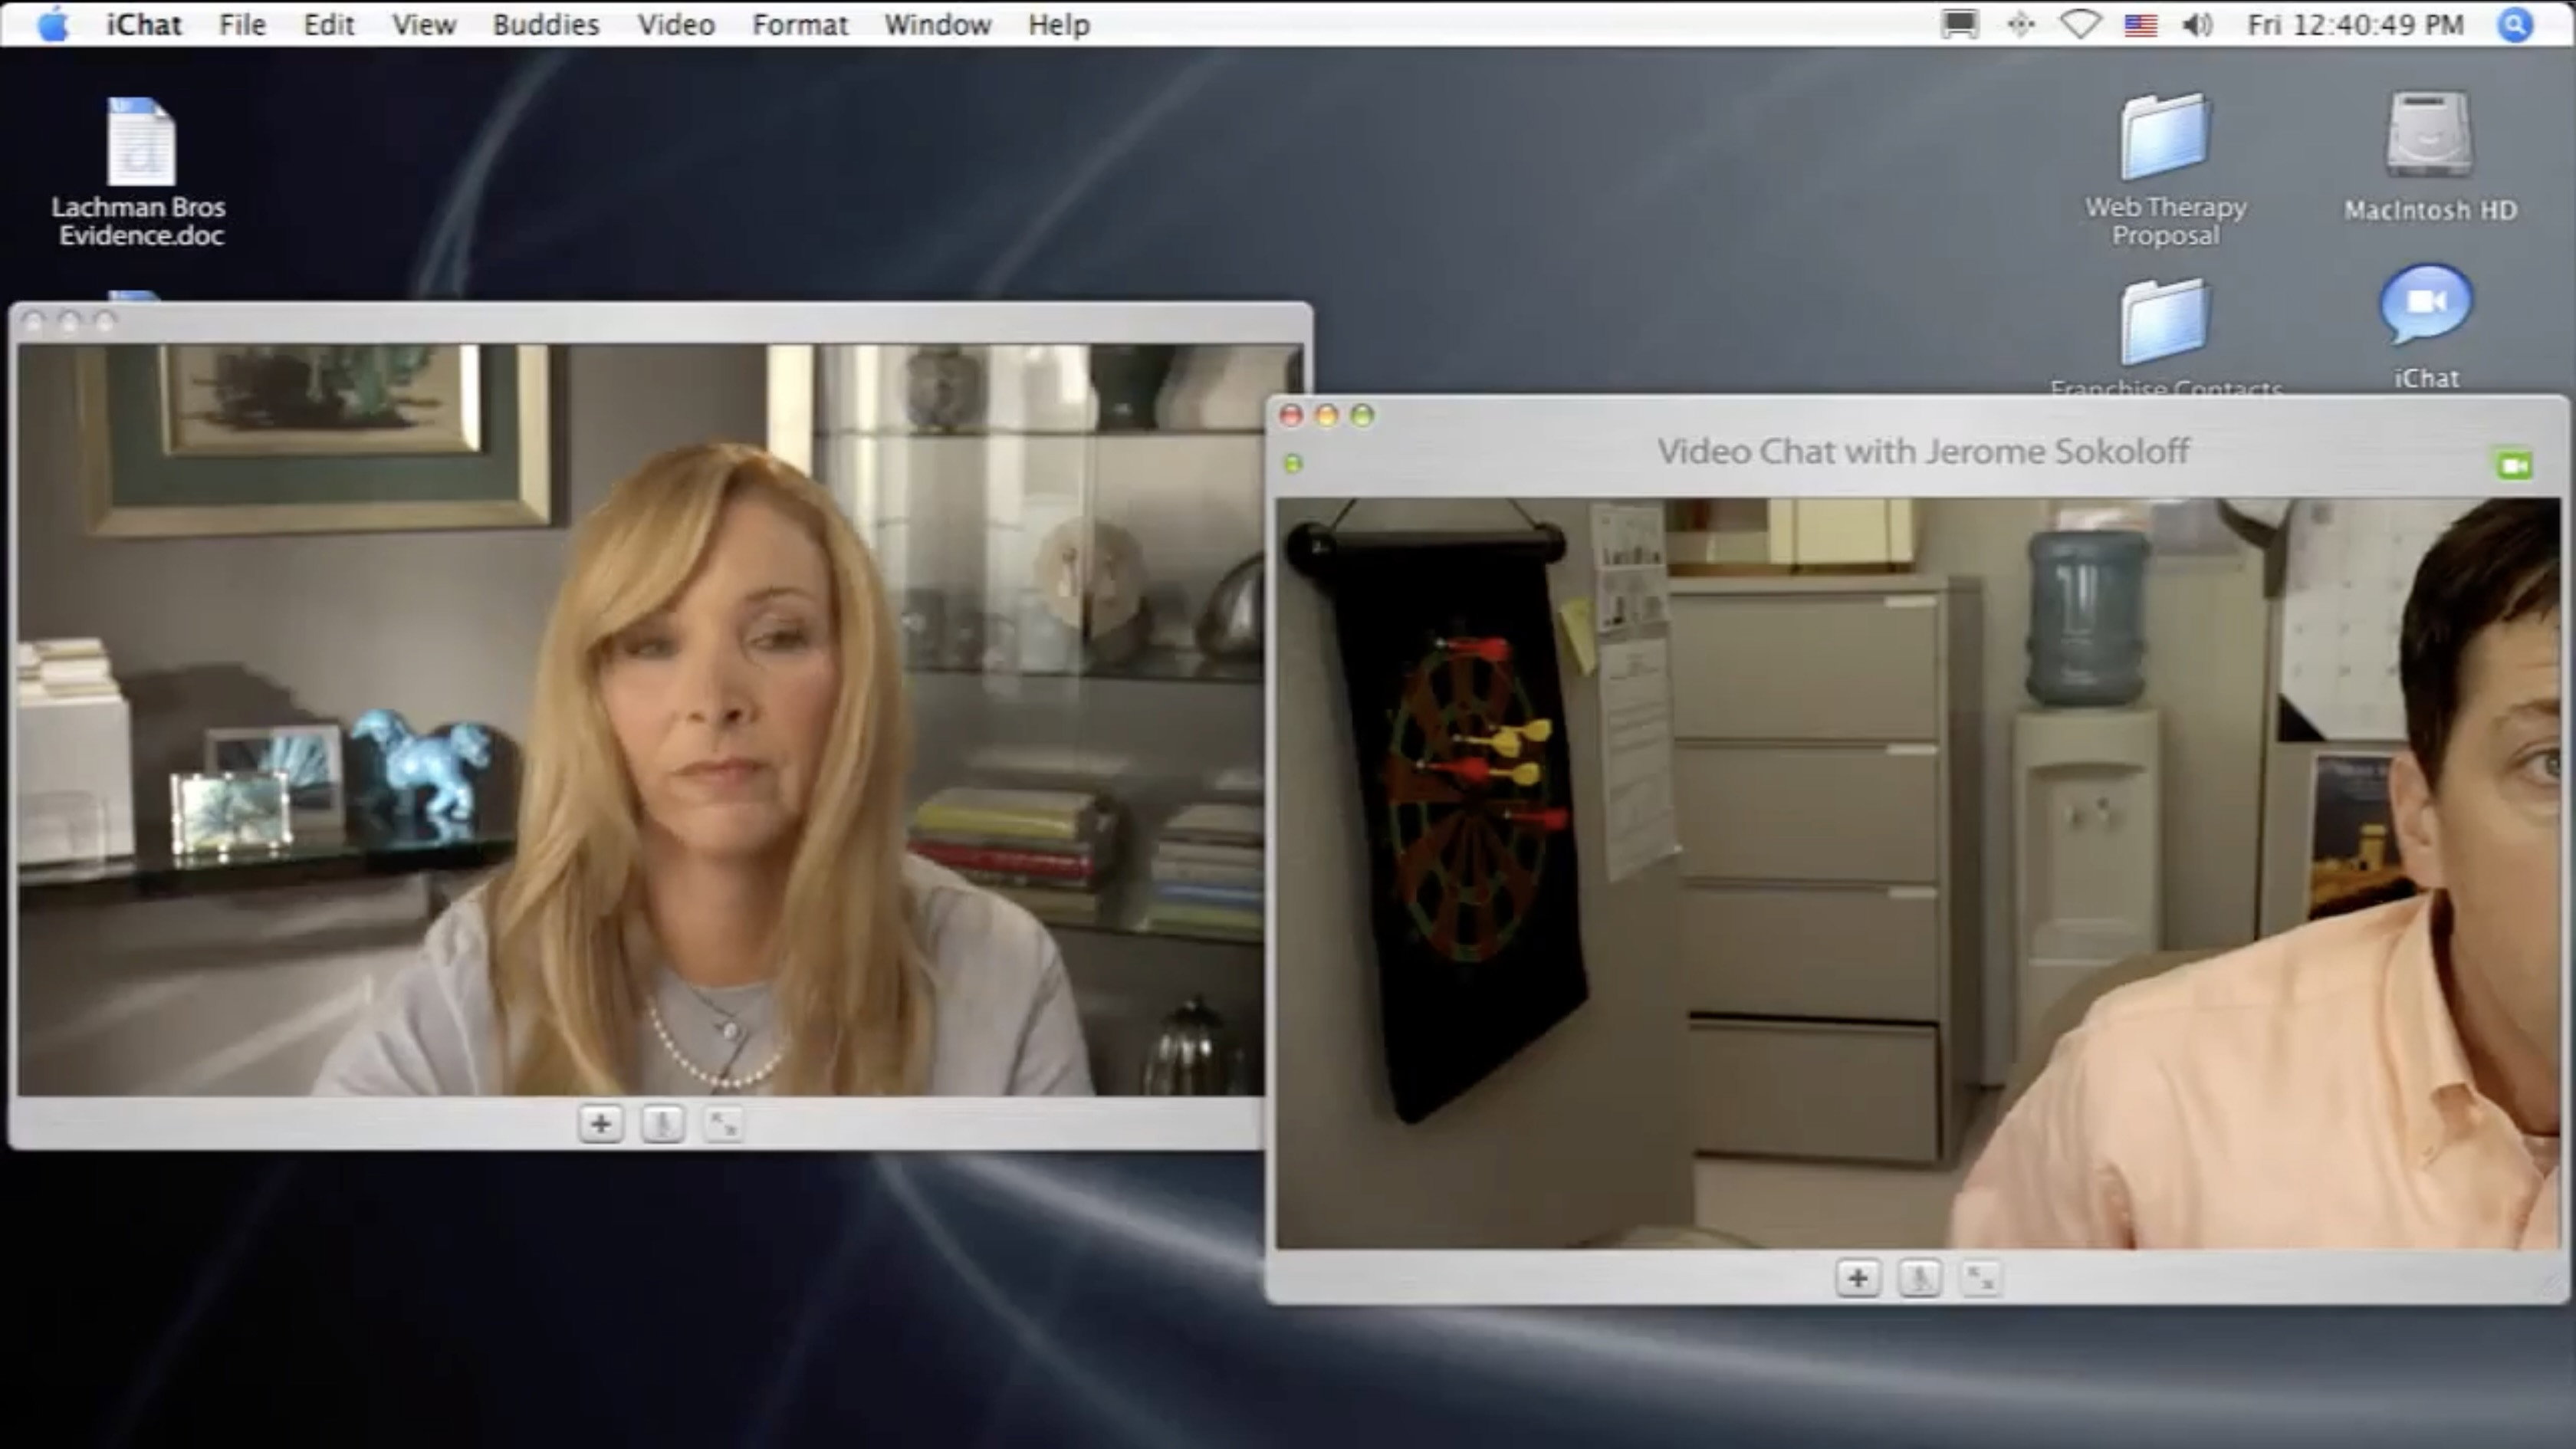
Task: Select the Web Therapy Proposal folder
Action: tap(2165, 170)
